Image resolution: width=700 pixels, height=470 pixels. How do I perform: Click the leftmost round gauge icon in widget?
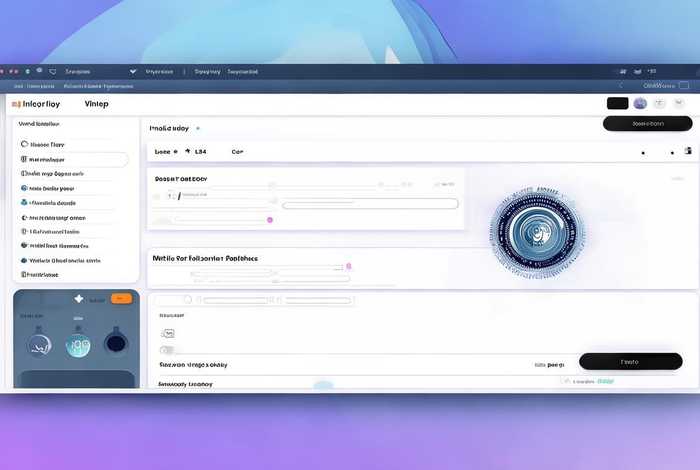(39, 344)
